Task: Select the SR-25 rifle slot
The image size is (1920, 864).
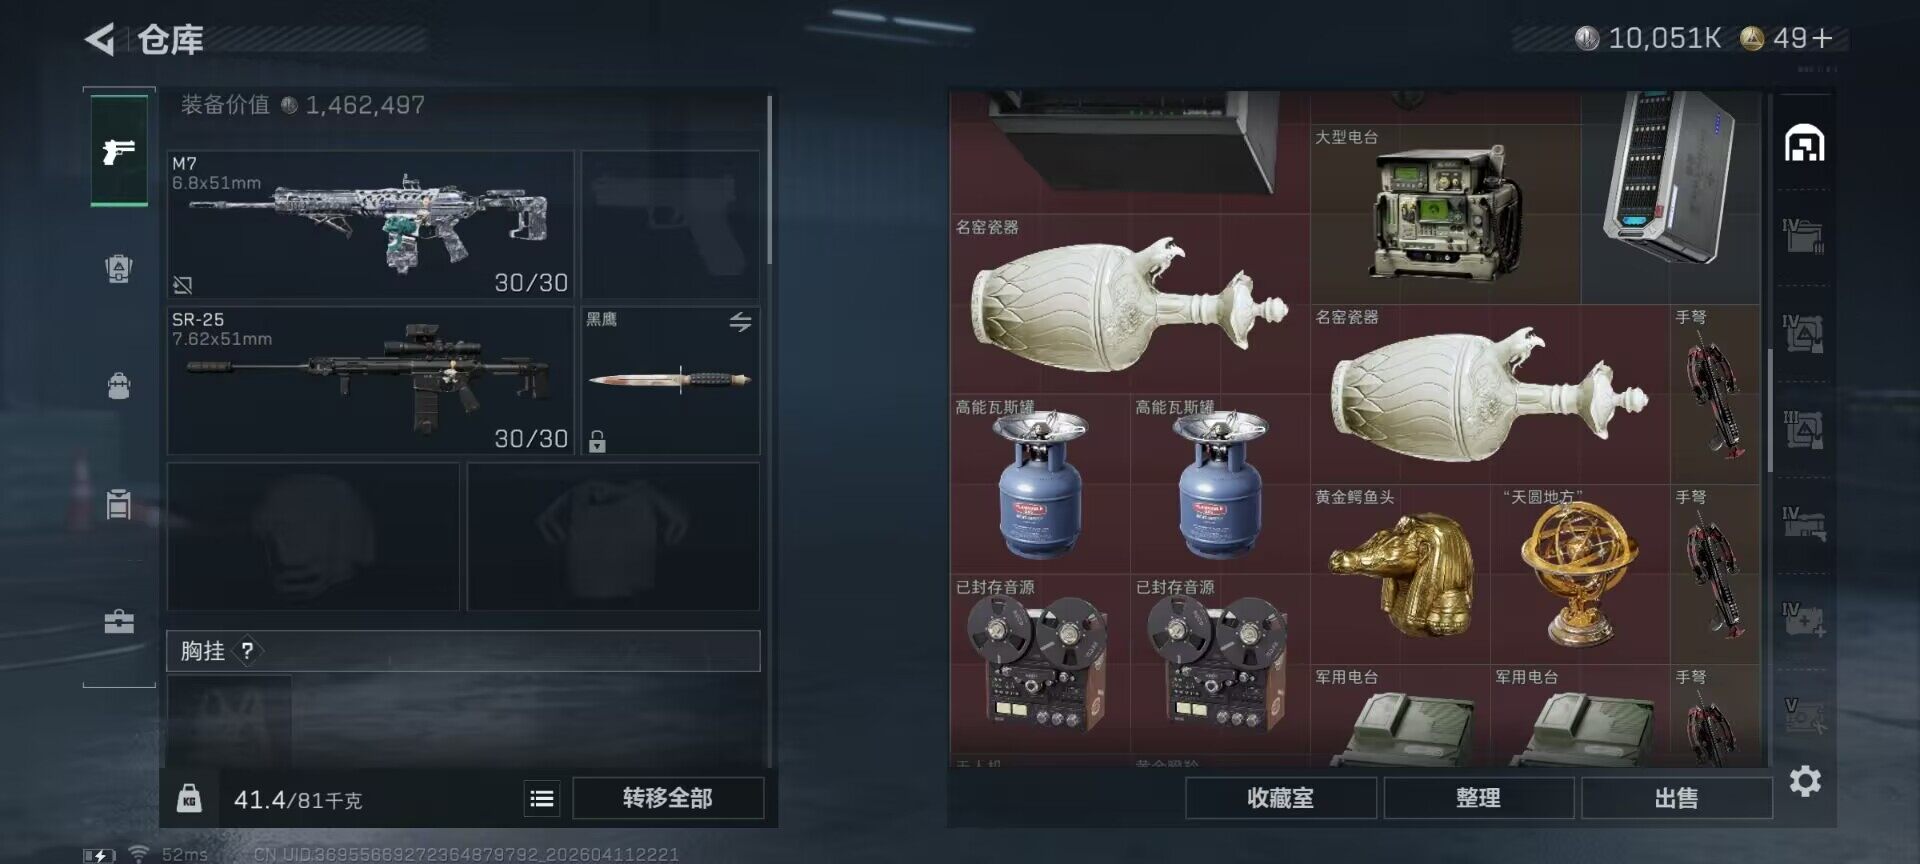Action: 370,380
